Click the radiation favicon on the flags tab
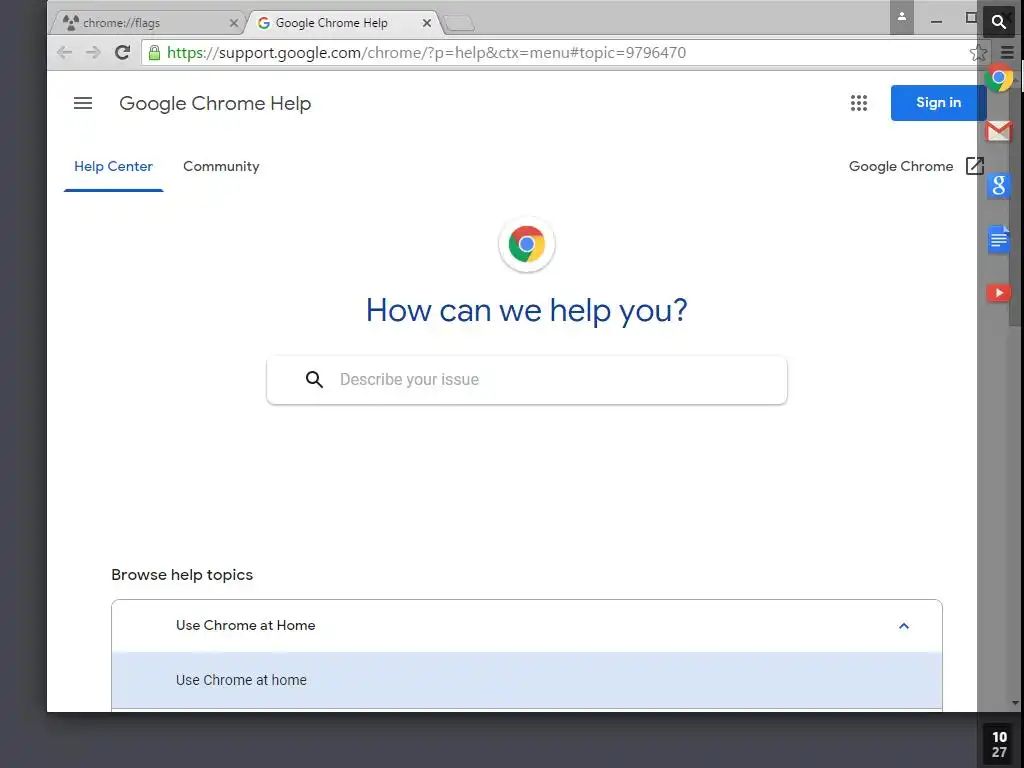The height and width of the screenshot is (768, 1024). pyautogui.click(x=71, y=23)
